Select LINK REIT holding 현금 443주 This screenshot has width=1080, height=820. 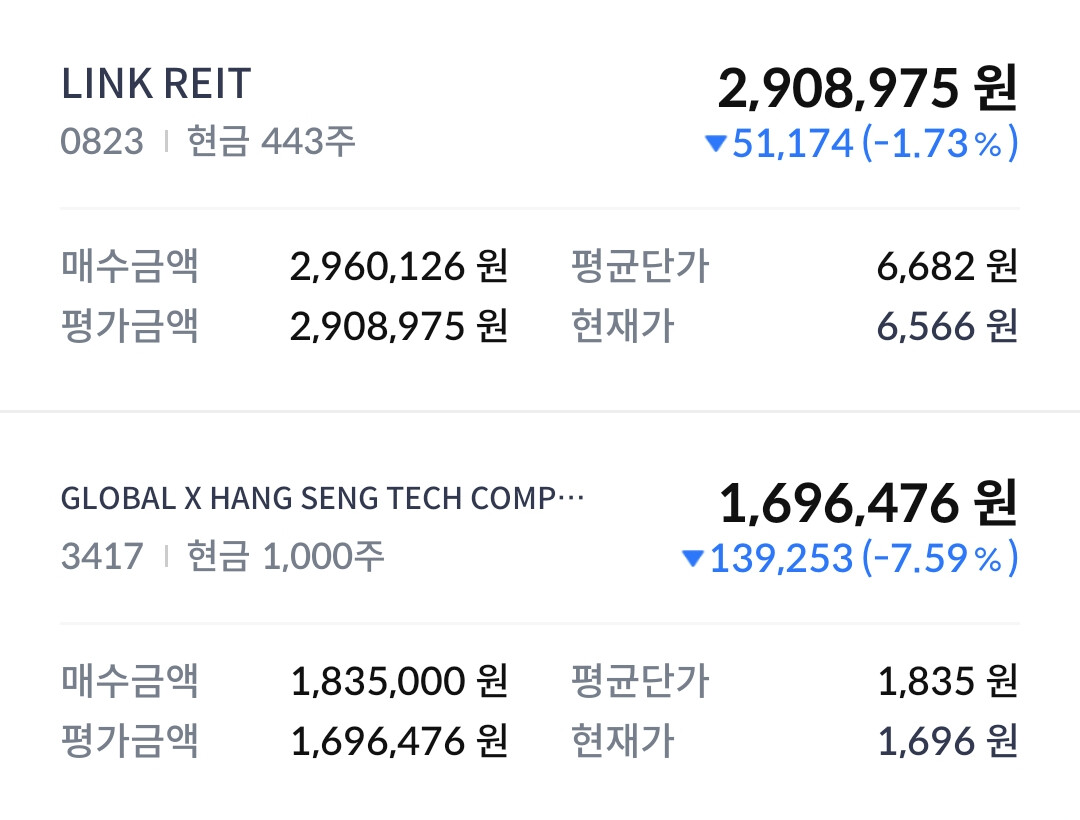pos(271,141)
